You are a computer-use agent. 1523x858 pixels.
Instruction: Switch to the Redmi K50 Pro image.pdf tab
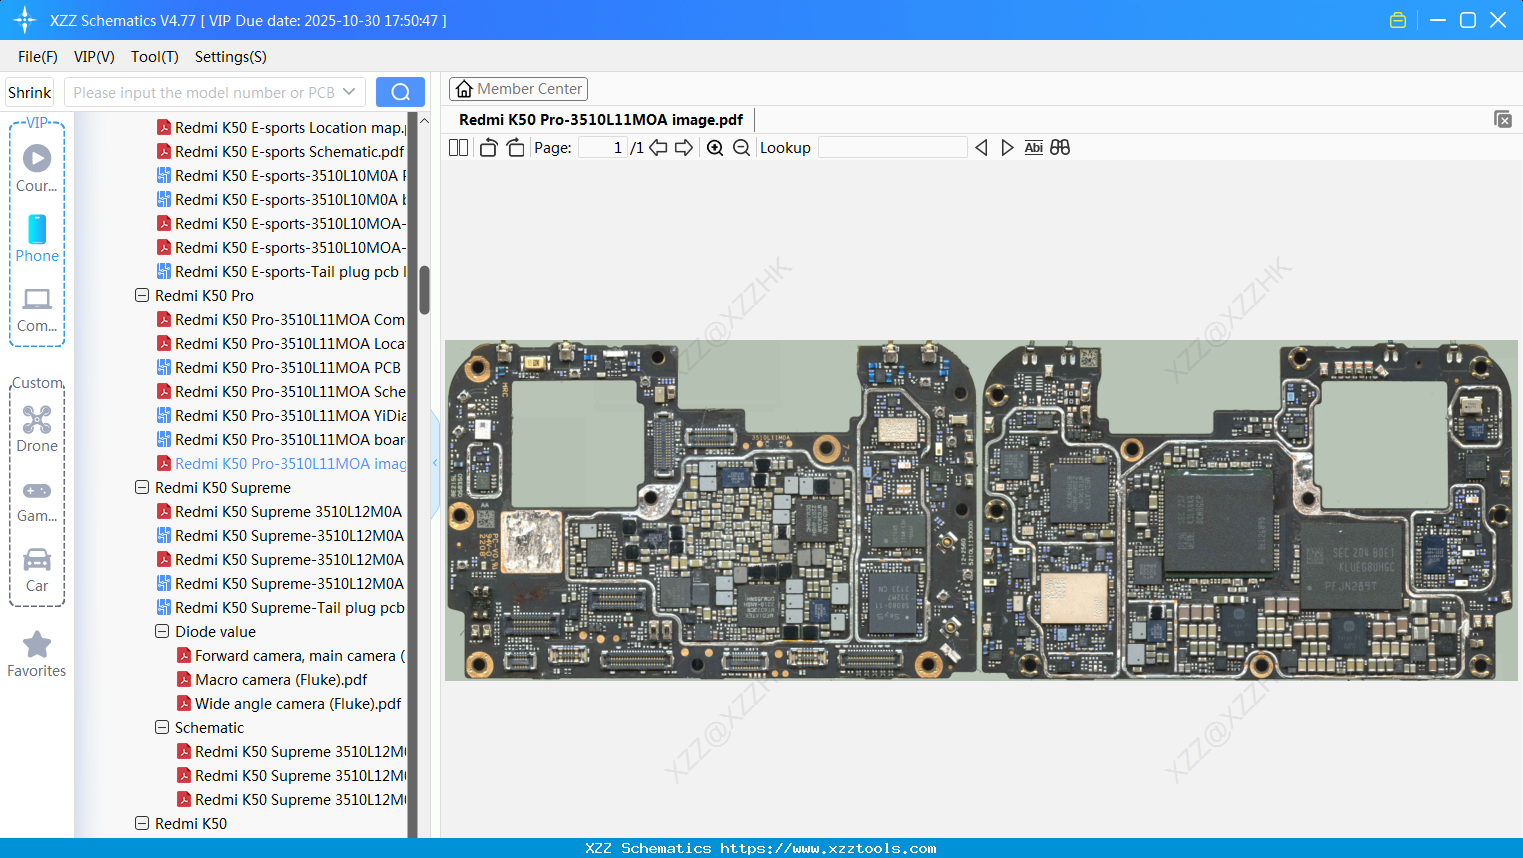[x=600, y=119]
